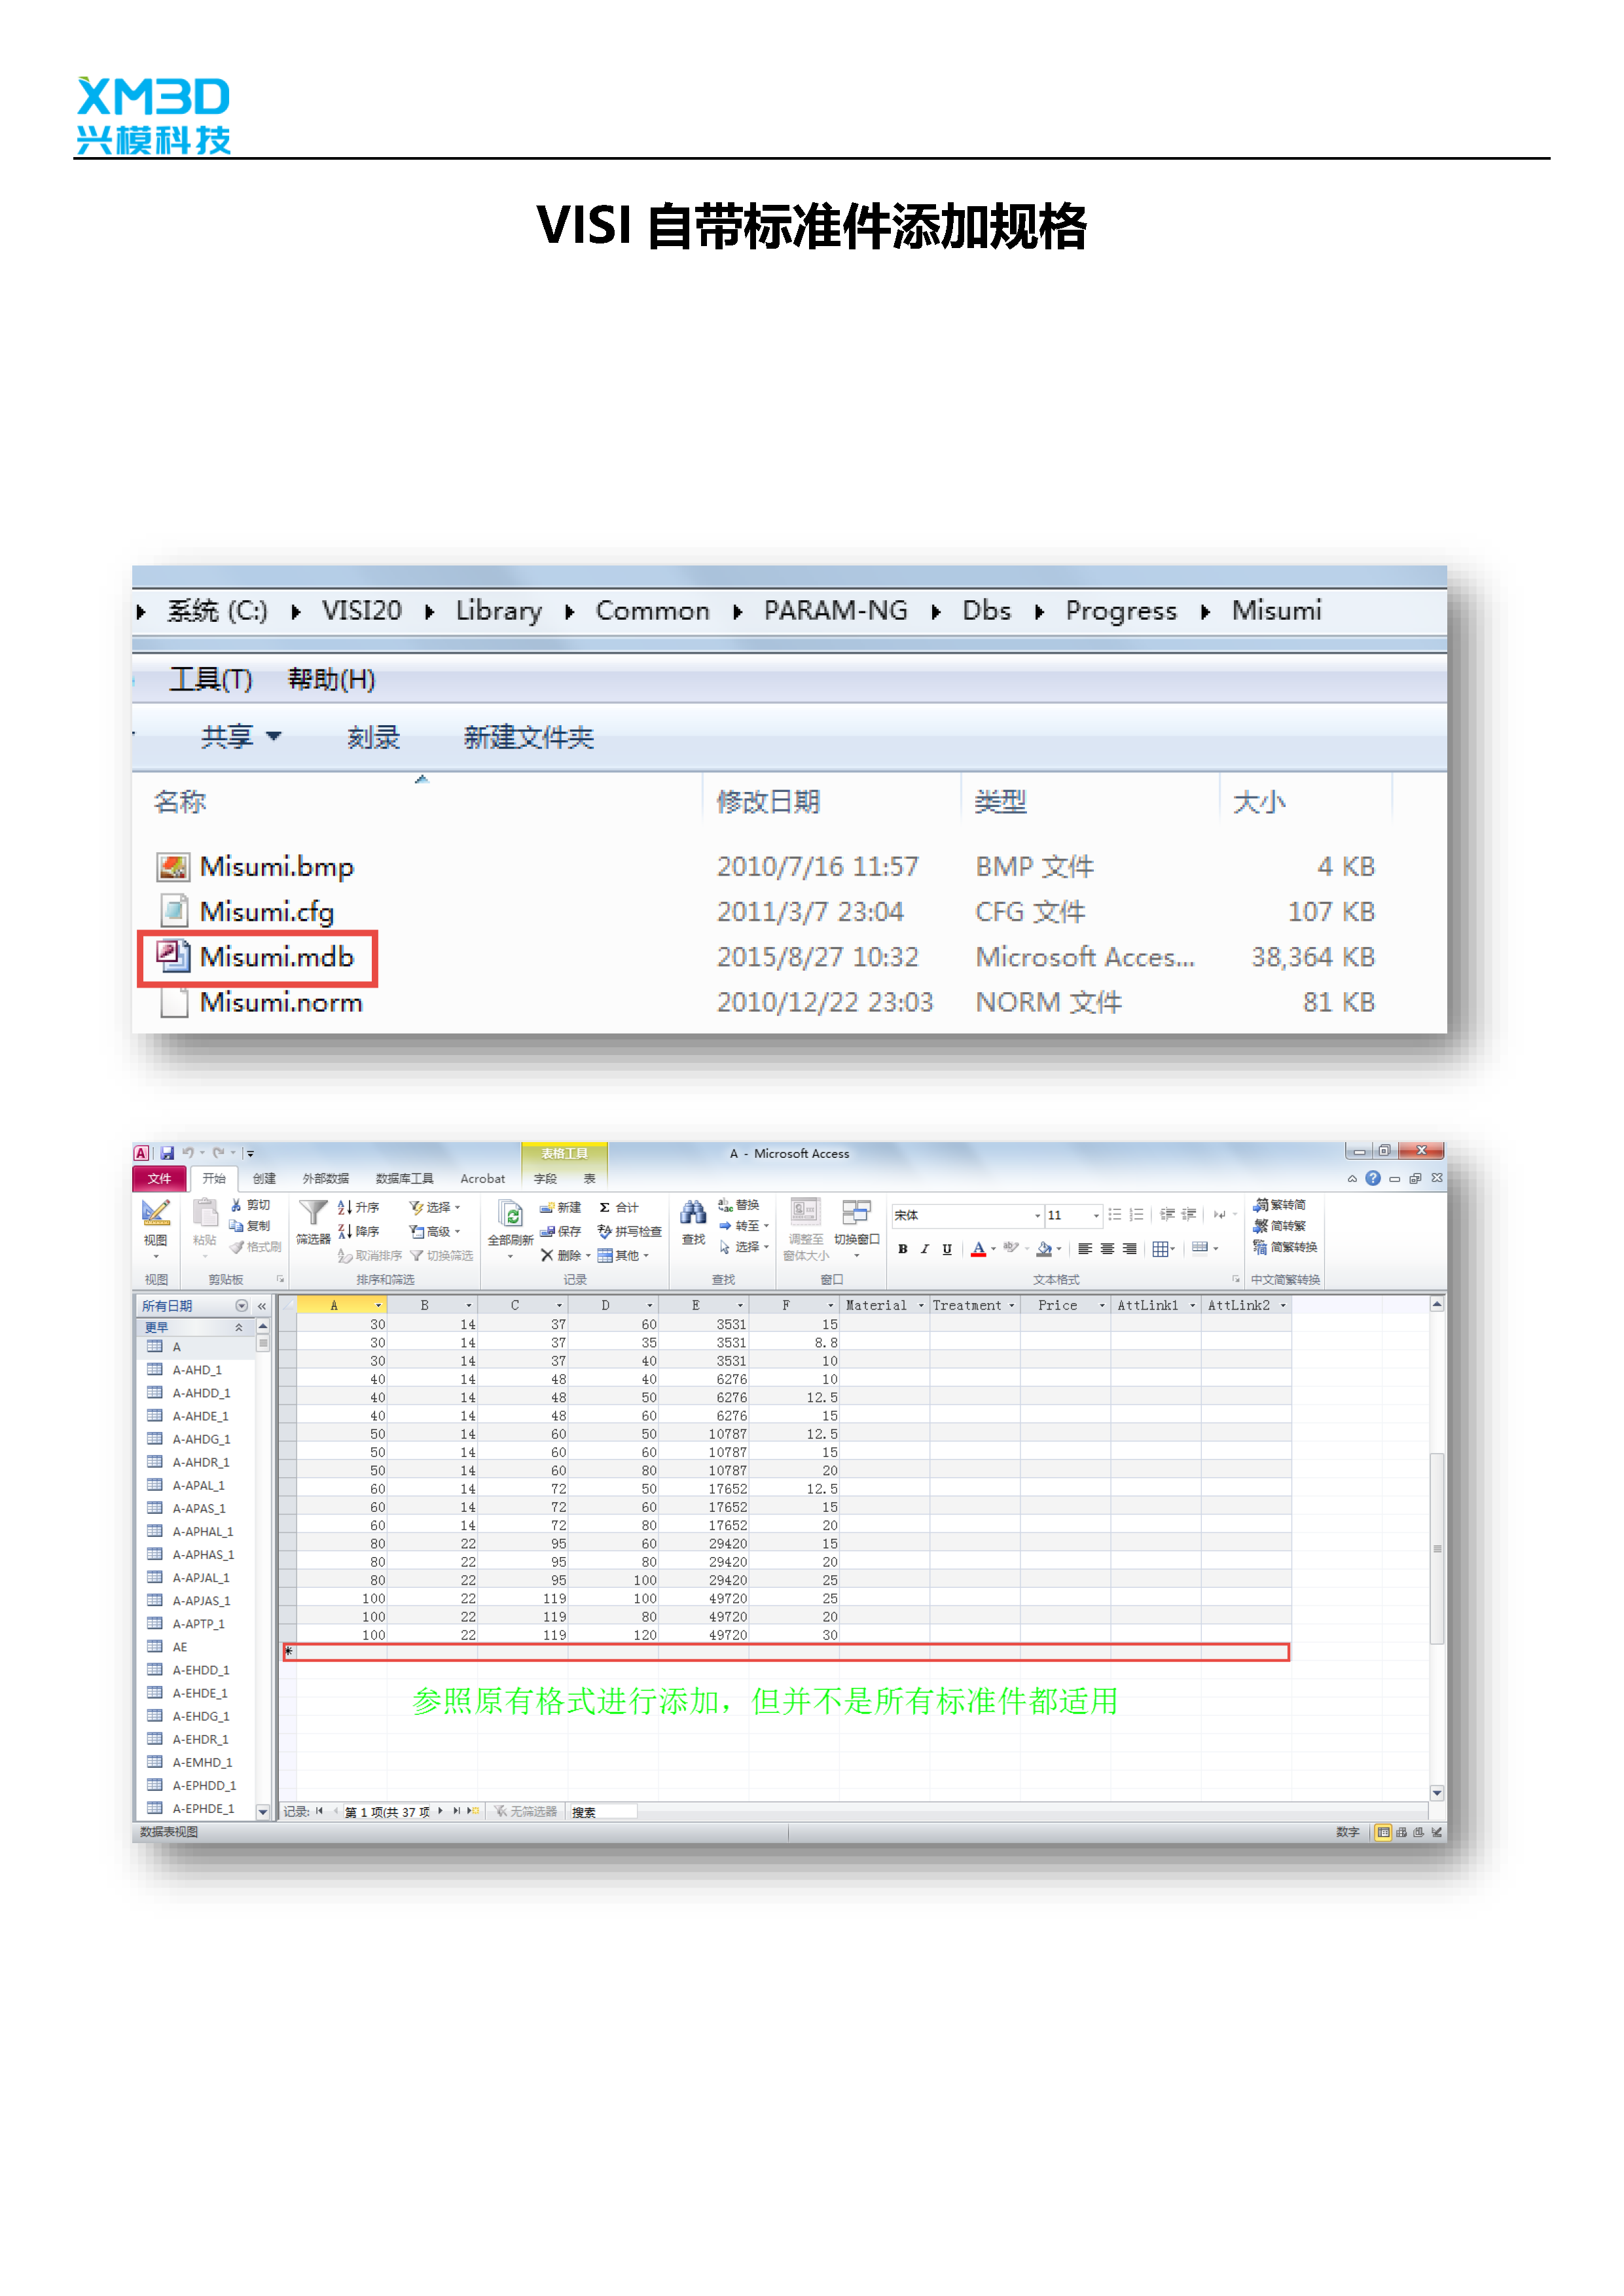
Task: Open Material column header dropdown arrow
Action: pos(921,1305)
